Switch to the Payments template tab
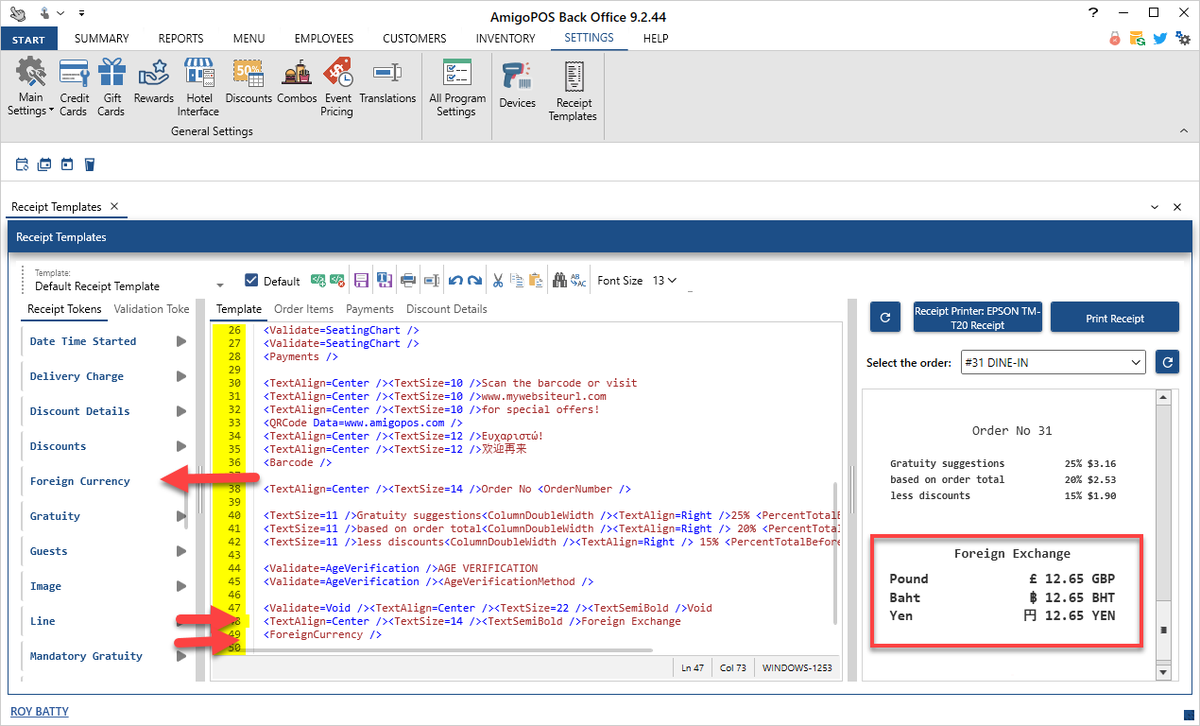Image resolution: width=1200 pixels, height=726 pixels. click(x=370, y=309)
